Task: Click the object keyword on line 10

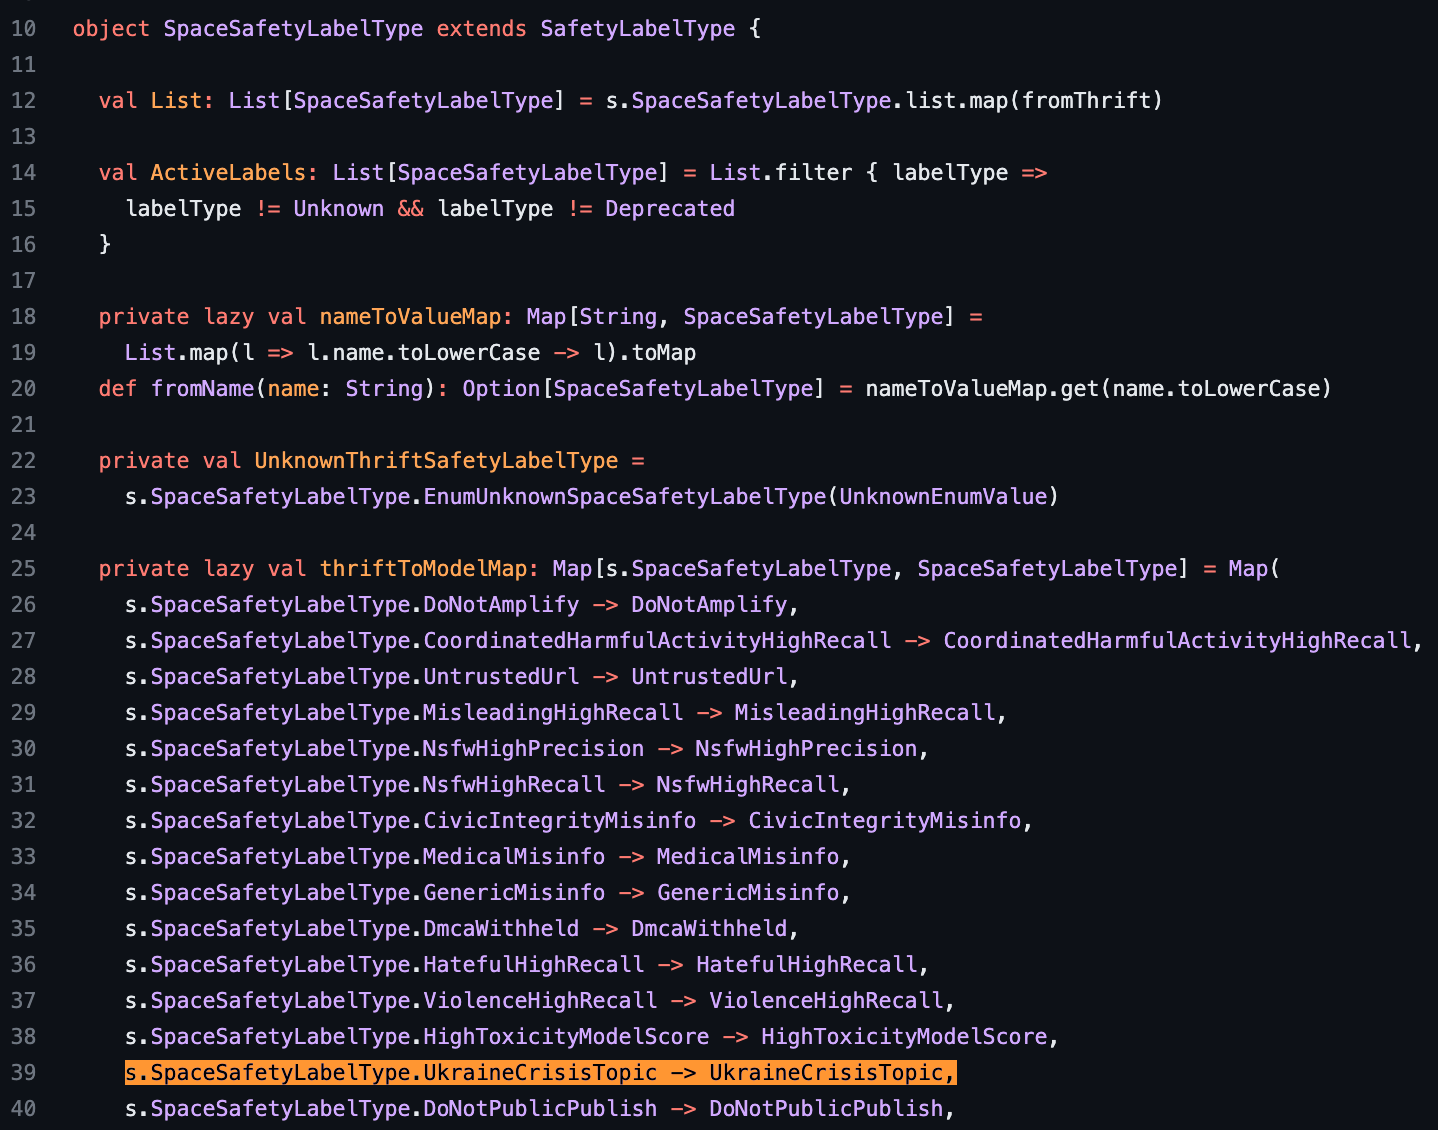Action: click(111, 28)
